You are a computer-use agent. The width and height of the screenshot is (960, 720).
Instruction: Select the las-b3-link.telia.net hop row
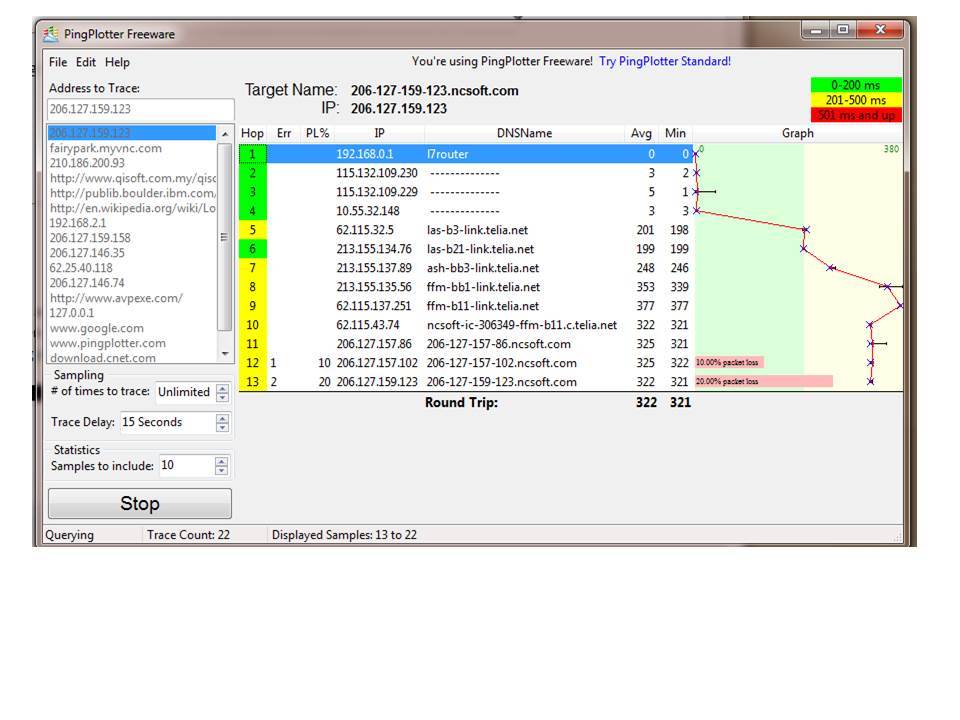point(466,230)
